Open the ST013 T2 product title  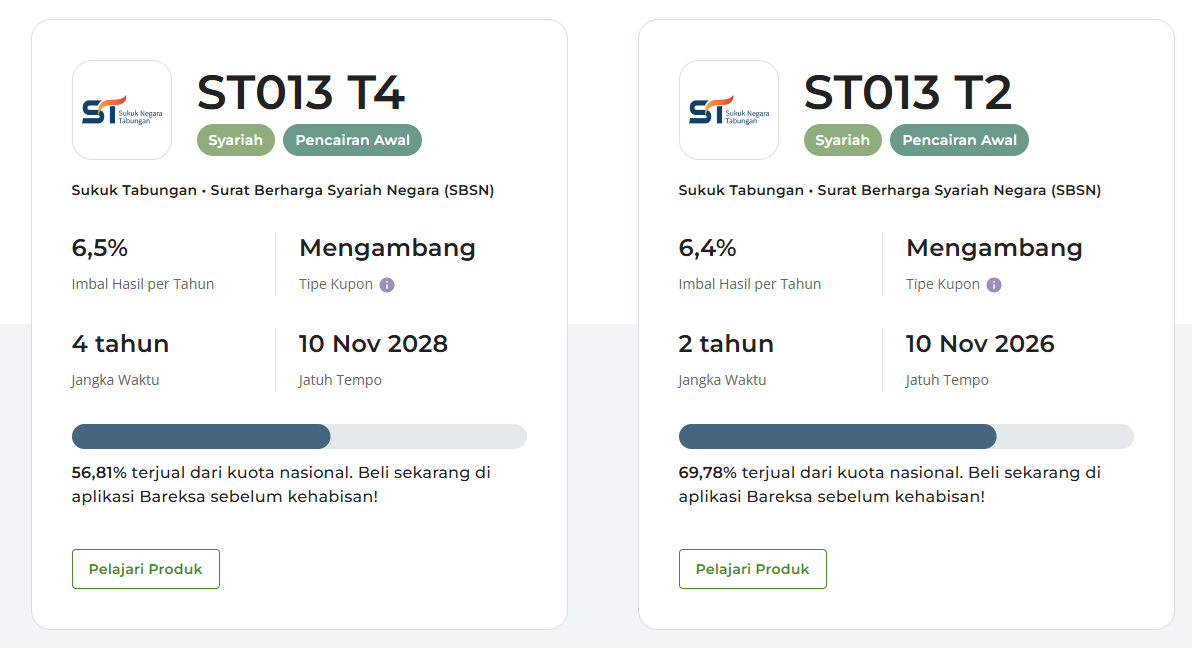[x=908, y=93]
